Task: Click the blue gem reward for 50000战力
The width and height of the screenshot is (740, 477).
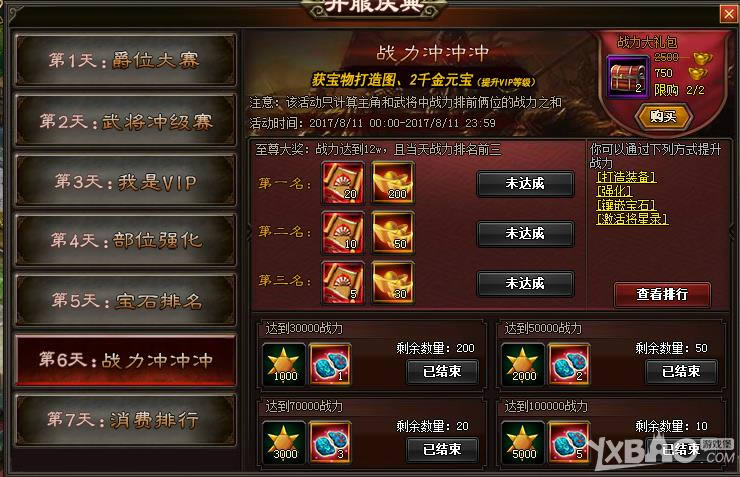Action: [x=569, y=364]
